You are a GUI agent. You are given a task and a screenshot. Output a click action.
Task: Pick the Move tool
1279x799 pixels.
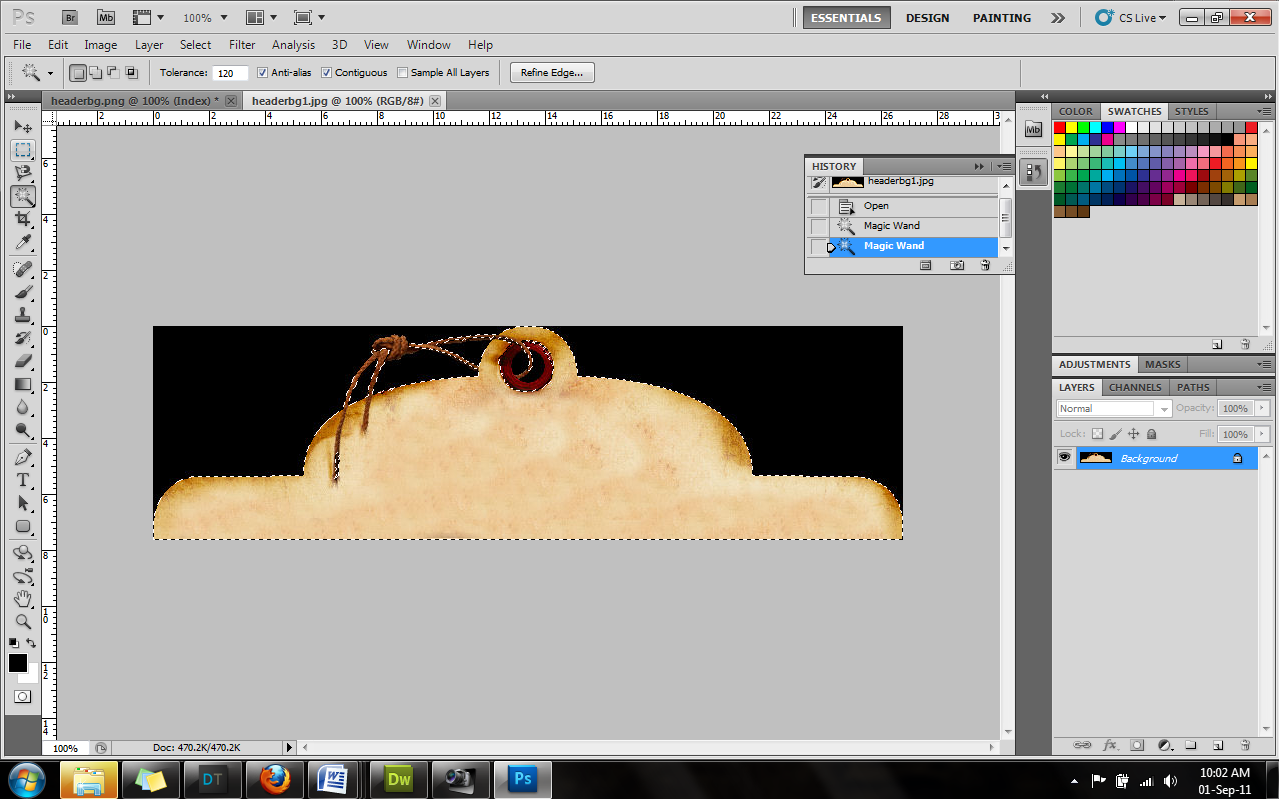coord(23,127)
